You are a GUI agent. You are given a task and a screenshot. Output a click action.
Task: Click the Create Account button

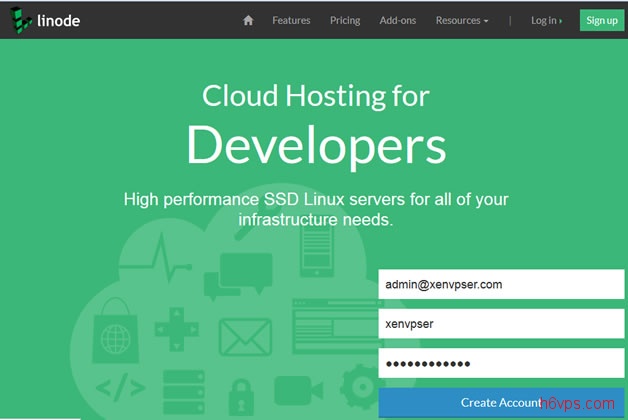click(x=501, y=402)
